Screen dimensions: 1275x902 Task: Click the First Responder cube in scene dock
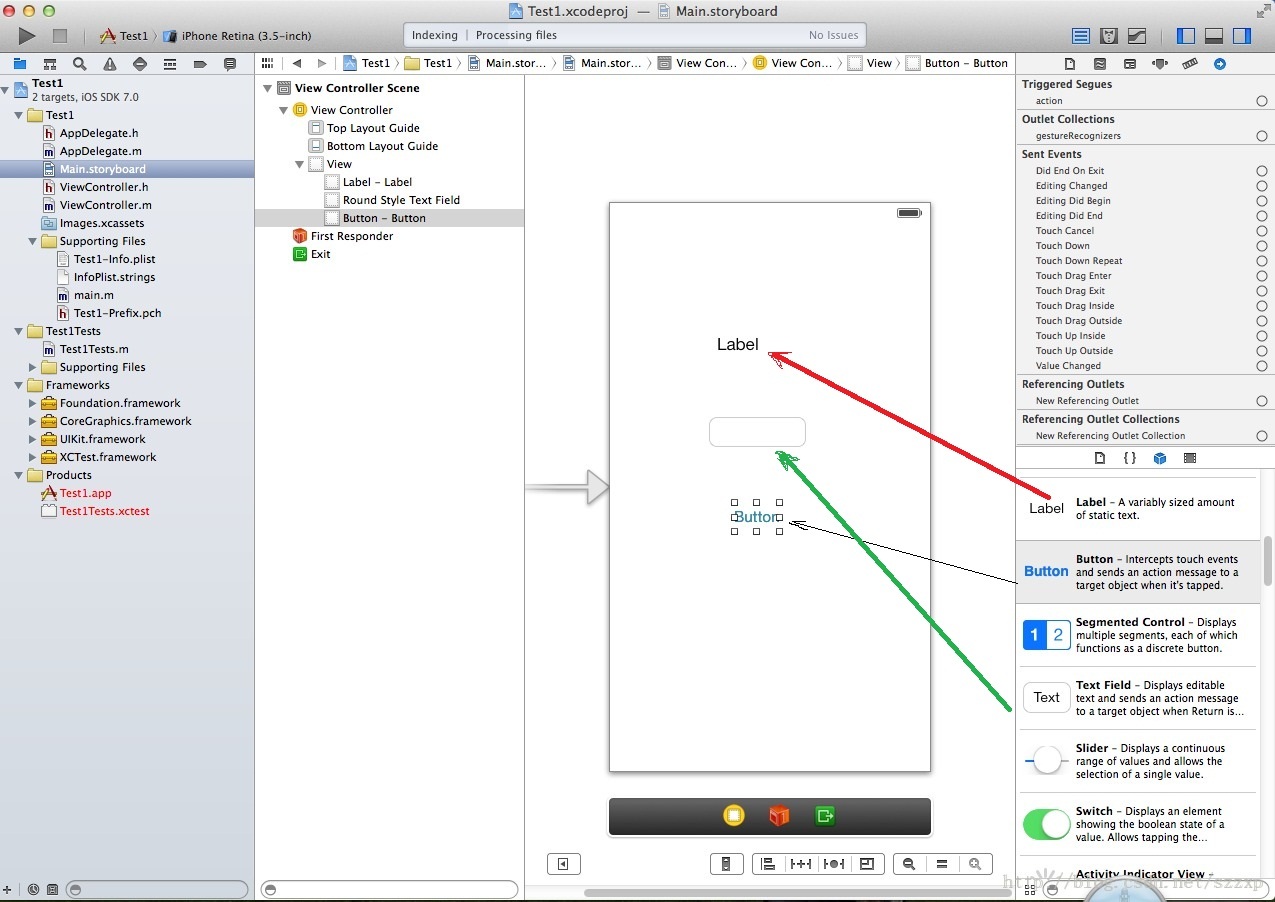pos(779,816)
